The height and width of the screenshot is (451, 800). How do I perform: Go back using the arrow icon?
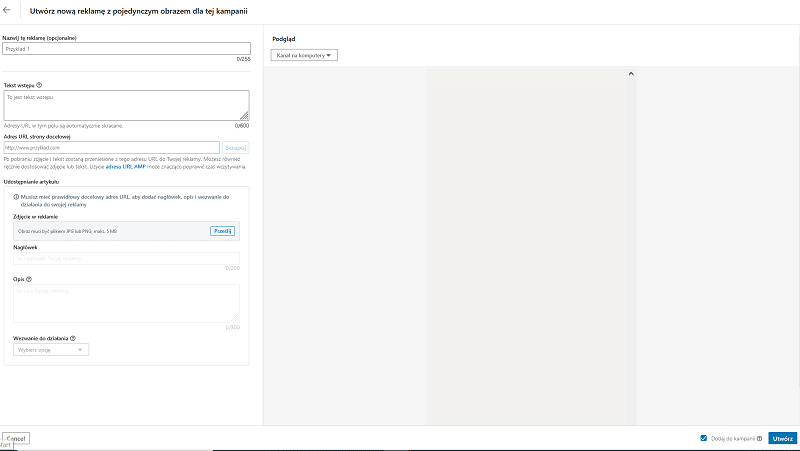click(7, 10)
